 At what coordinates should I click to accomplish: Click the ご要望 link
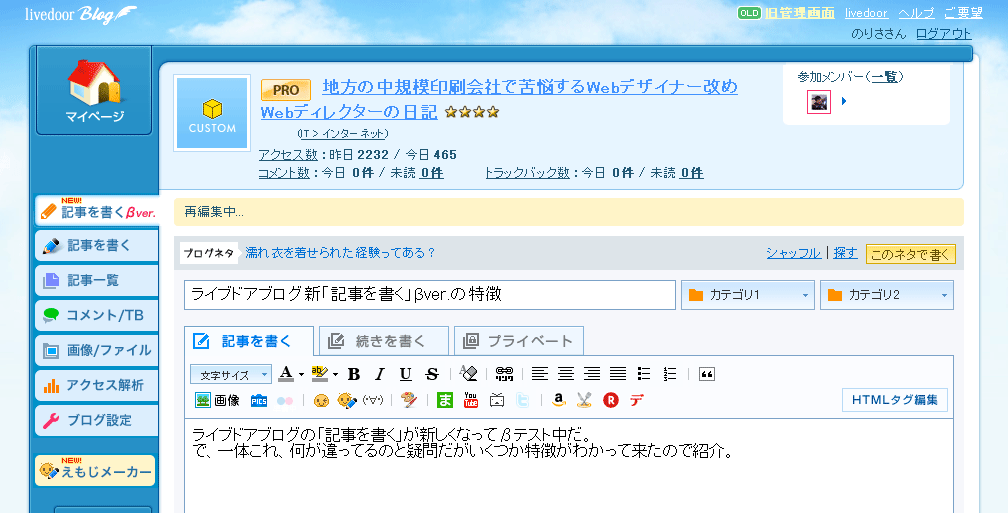coord(964,13)
